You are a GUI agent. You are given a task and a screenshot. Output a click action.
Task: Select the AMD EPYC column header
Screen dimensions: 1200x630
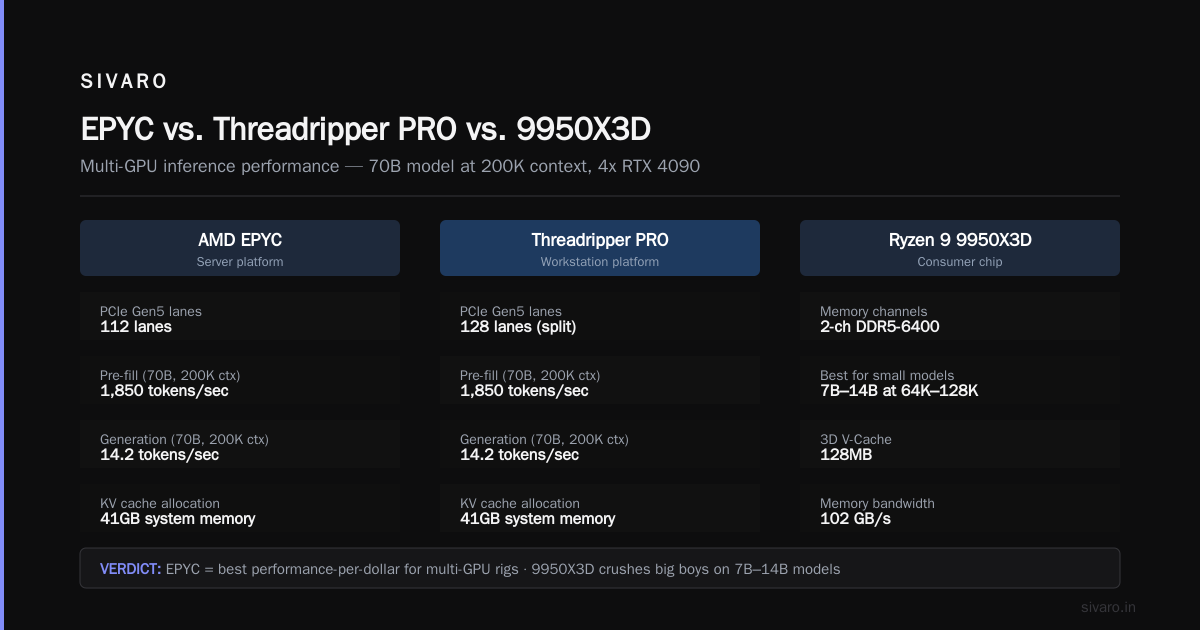tap(240, 248)
